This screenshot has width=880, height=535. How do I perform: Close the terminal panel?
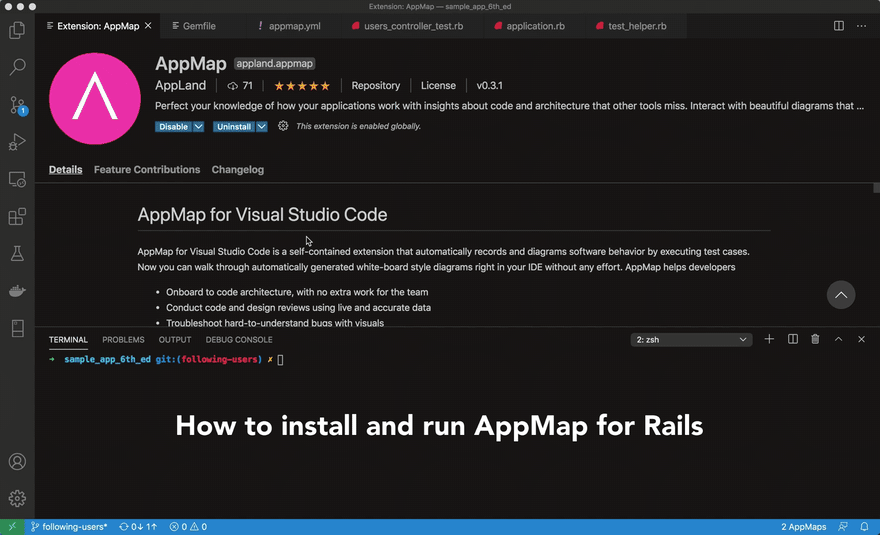(861, 339)
